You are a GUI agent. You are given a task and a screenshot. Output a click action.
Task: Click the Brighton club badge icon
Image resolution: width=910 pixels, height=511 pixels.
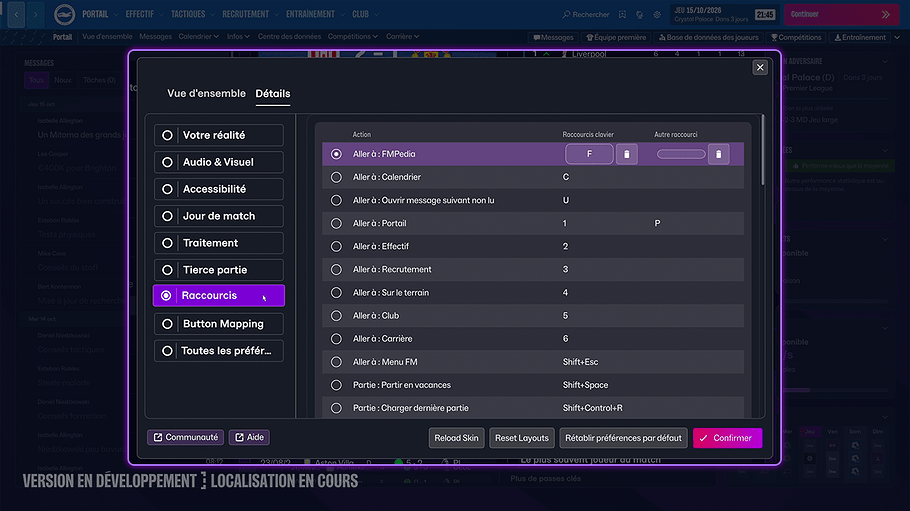[64, 15]
